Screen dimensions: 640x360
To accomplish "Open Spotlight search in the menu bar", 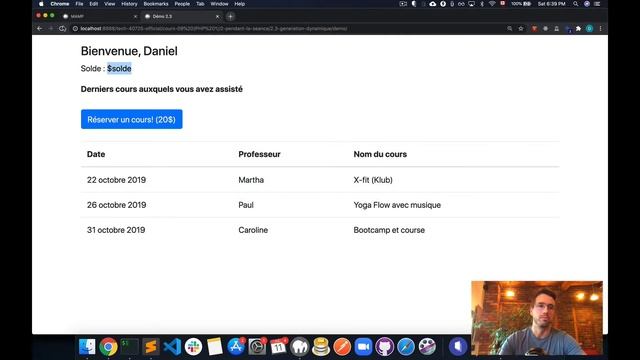I will click(x=576, y=4).
